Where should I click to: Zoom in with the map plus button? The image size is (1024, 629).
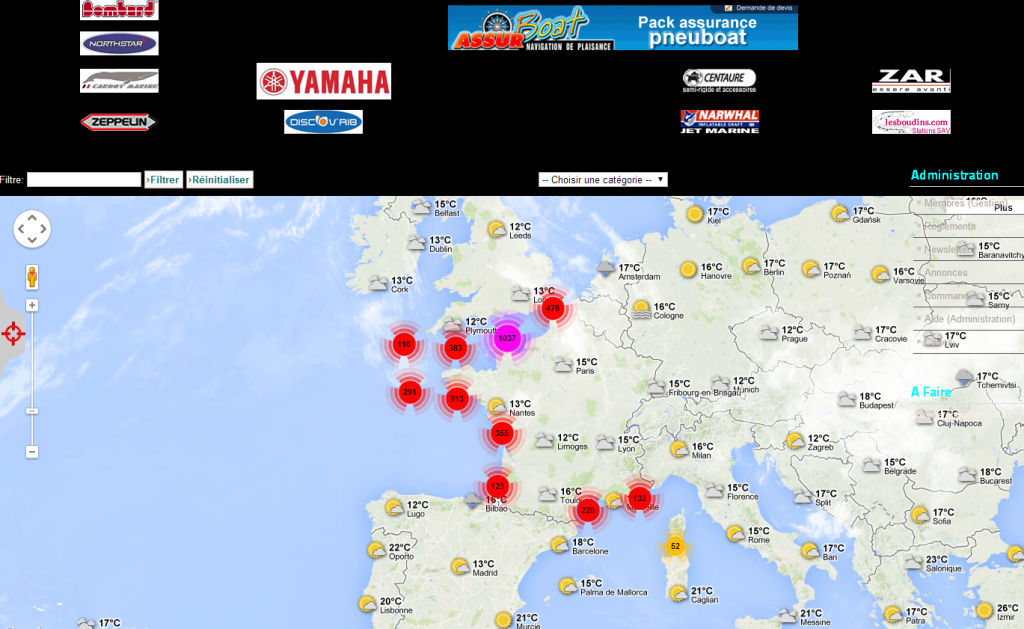(32, 305)
